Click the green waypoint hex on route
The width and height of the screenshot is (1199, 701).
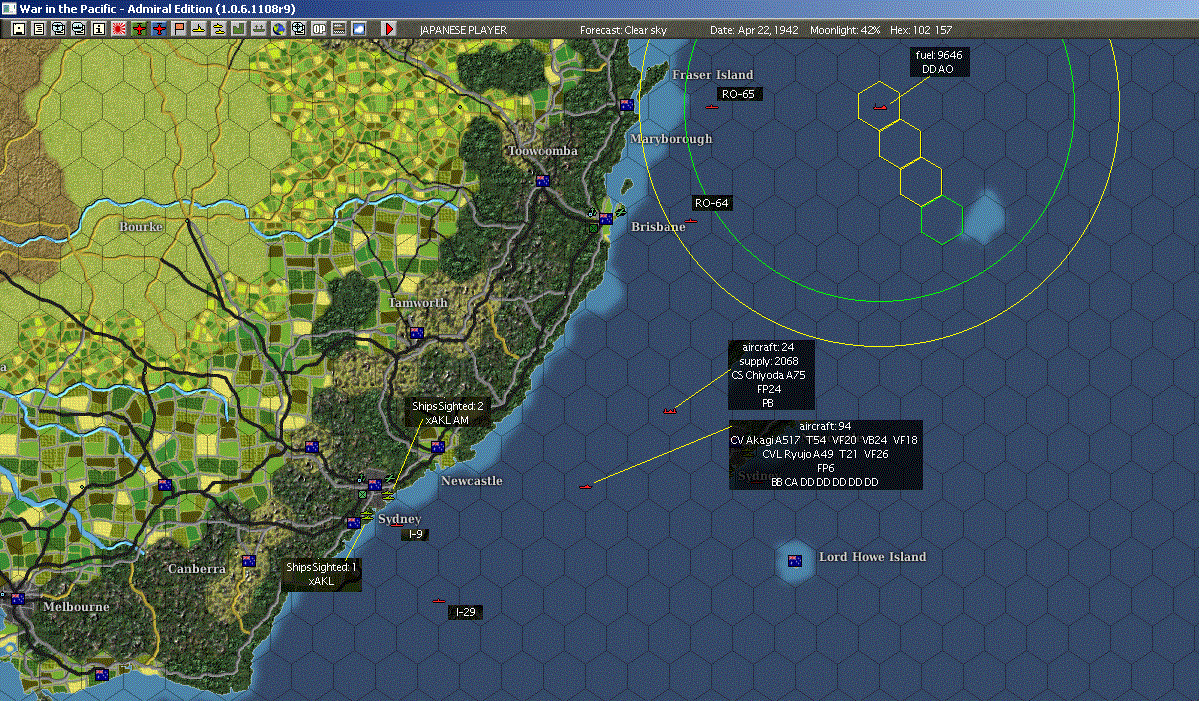(941, 220)
